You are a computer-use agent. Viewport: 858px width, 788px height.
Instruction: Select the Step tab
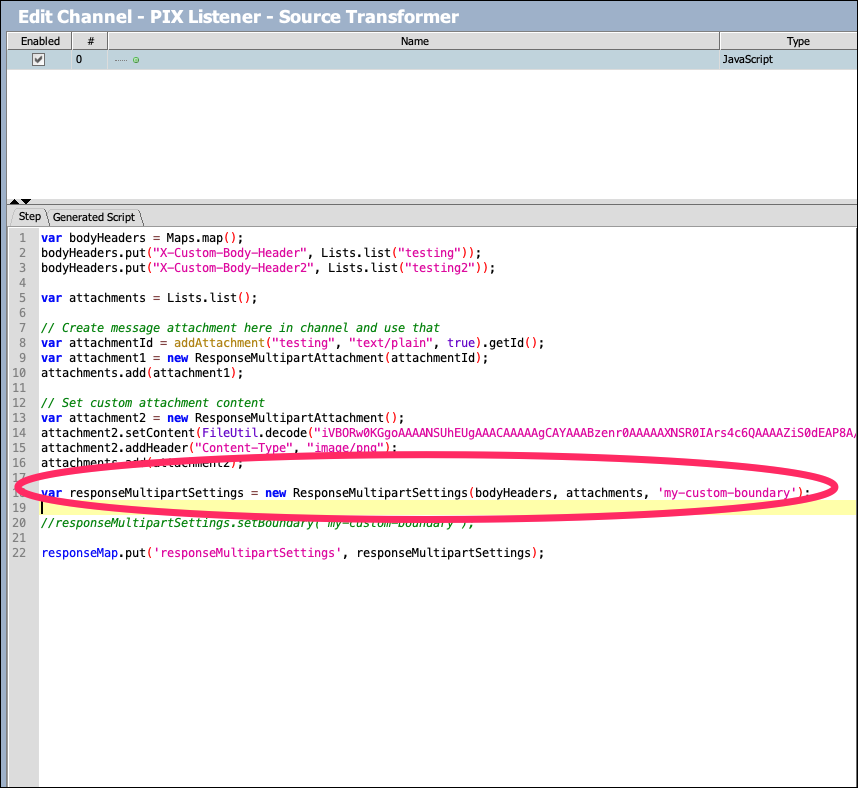[x=30, y=217]
